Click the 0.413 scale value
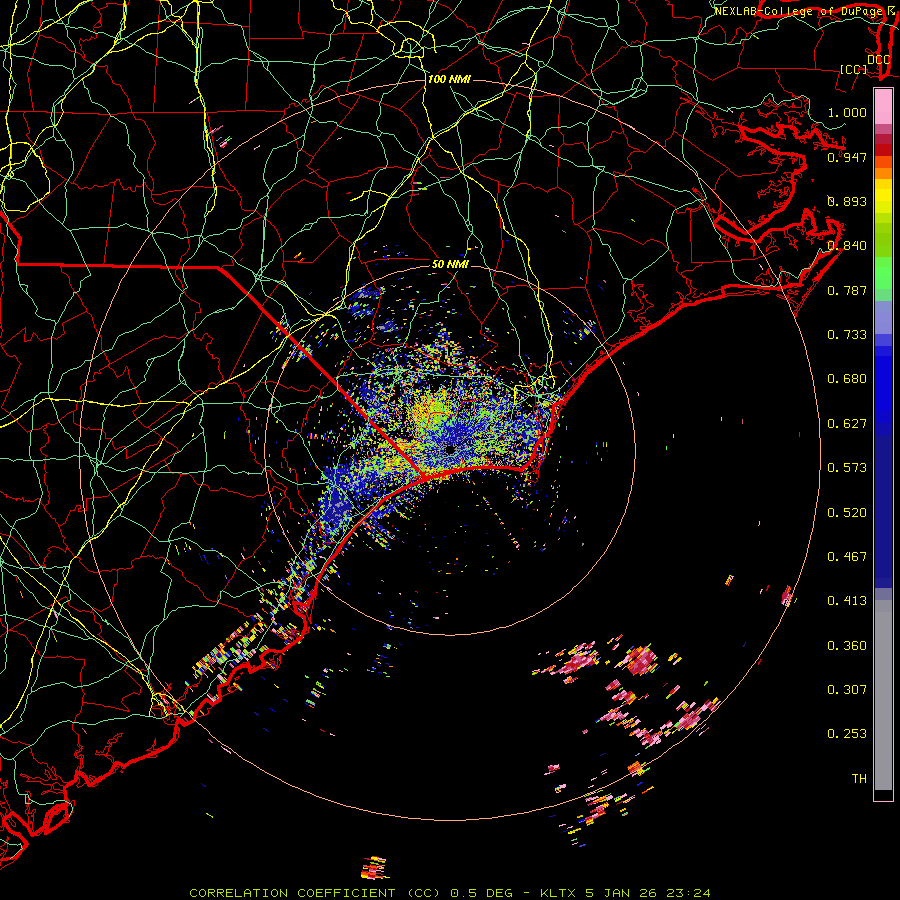Screen dimensions: 900x900 (x=847, y=601)
